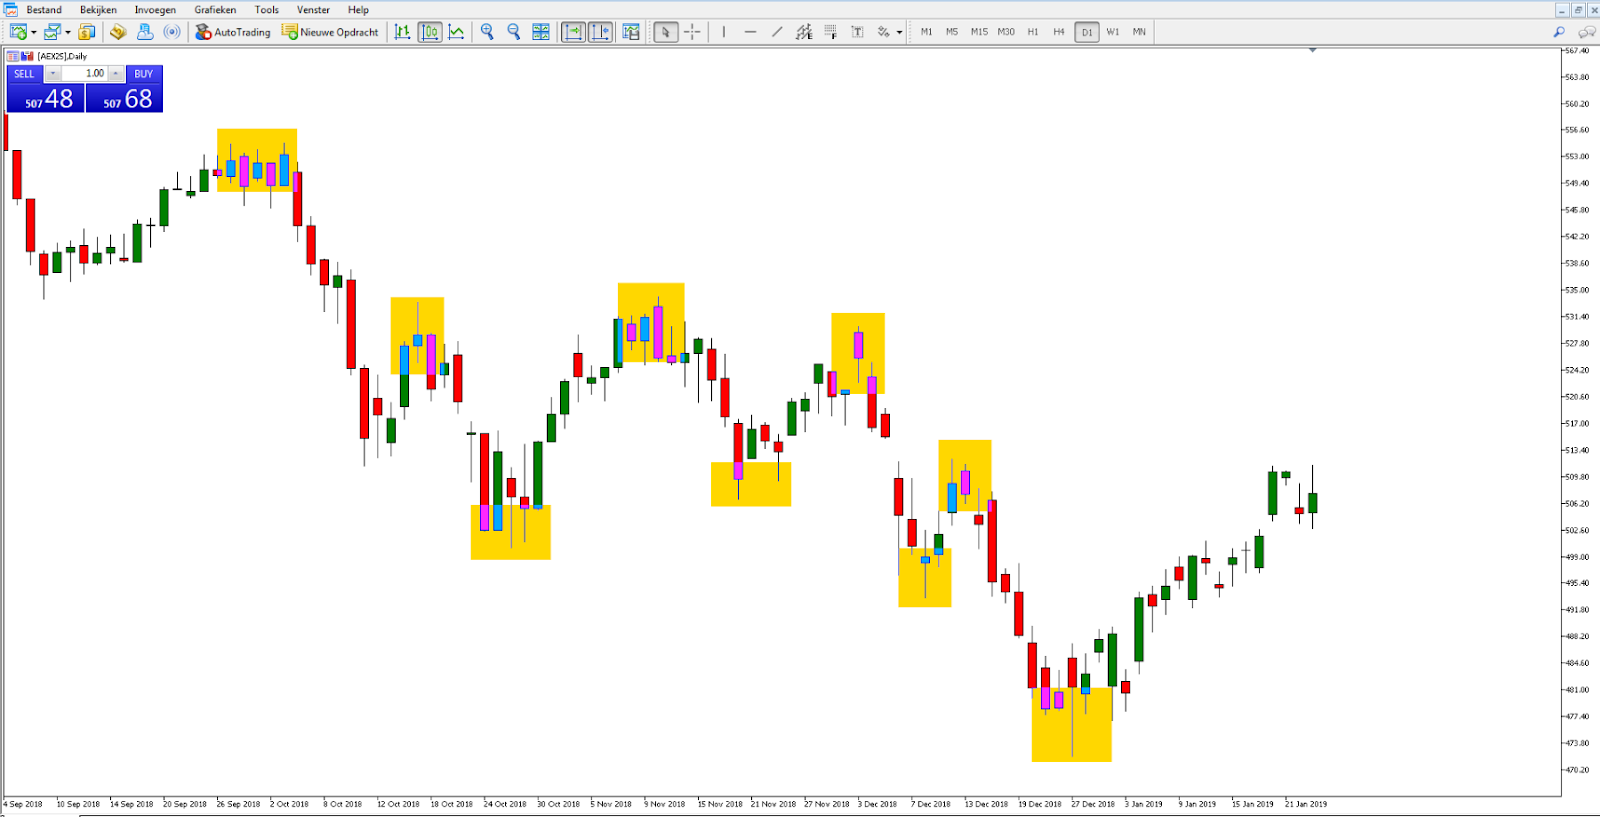The image size is (1600, 817).
Task: Draw a vertical line tool
Action: pos(723,32)
